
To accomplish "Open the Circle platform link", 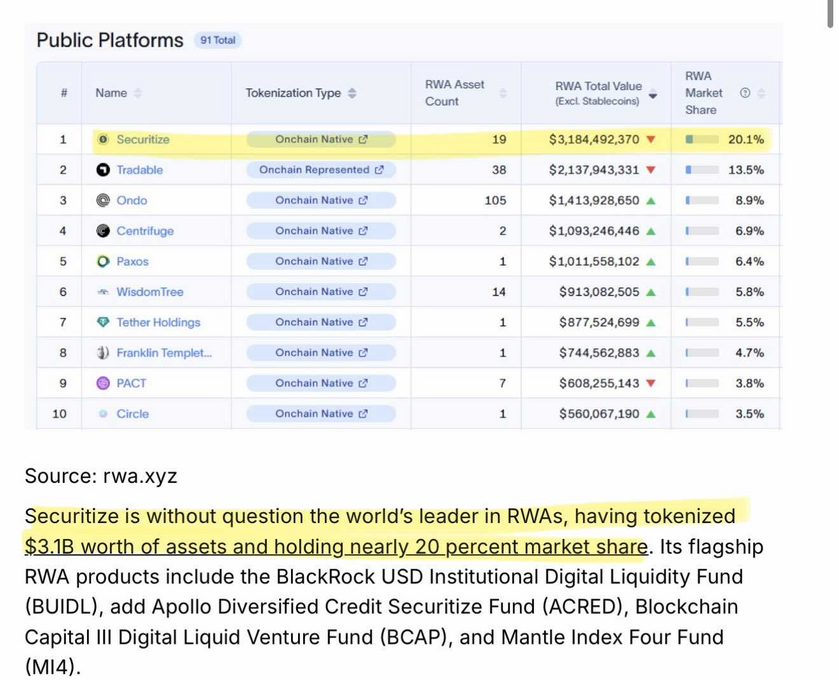I will [133, 414].
